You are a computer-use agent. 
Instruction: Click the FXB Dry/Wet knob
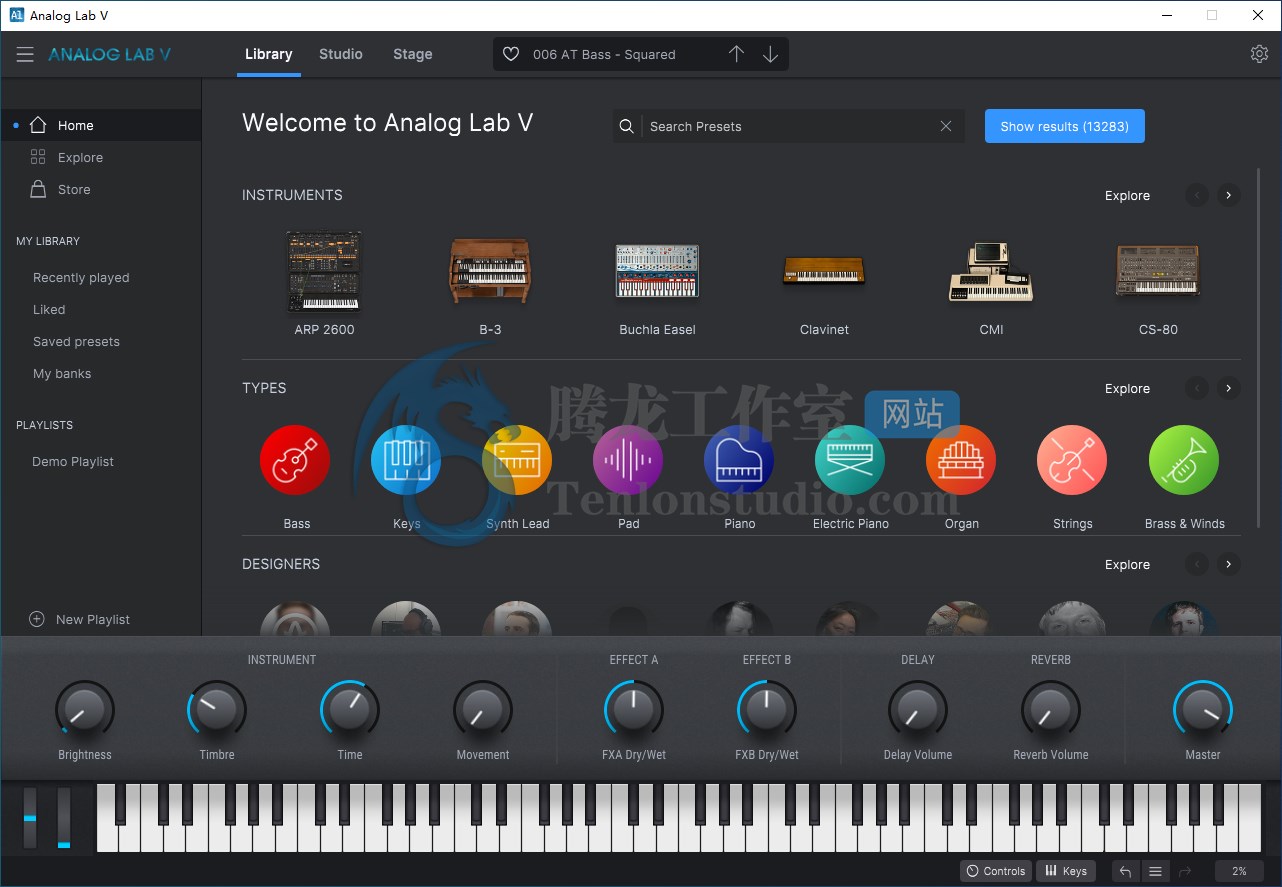pyautogui.click(x=767, y=710)
